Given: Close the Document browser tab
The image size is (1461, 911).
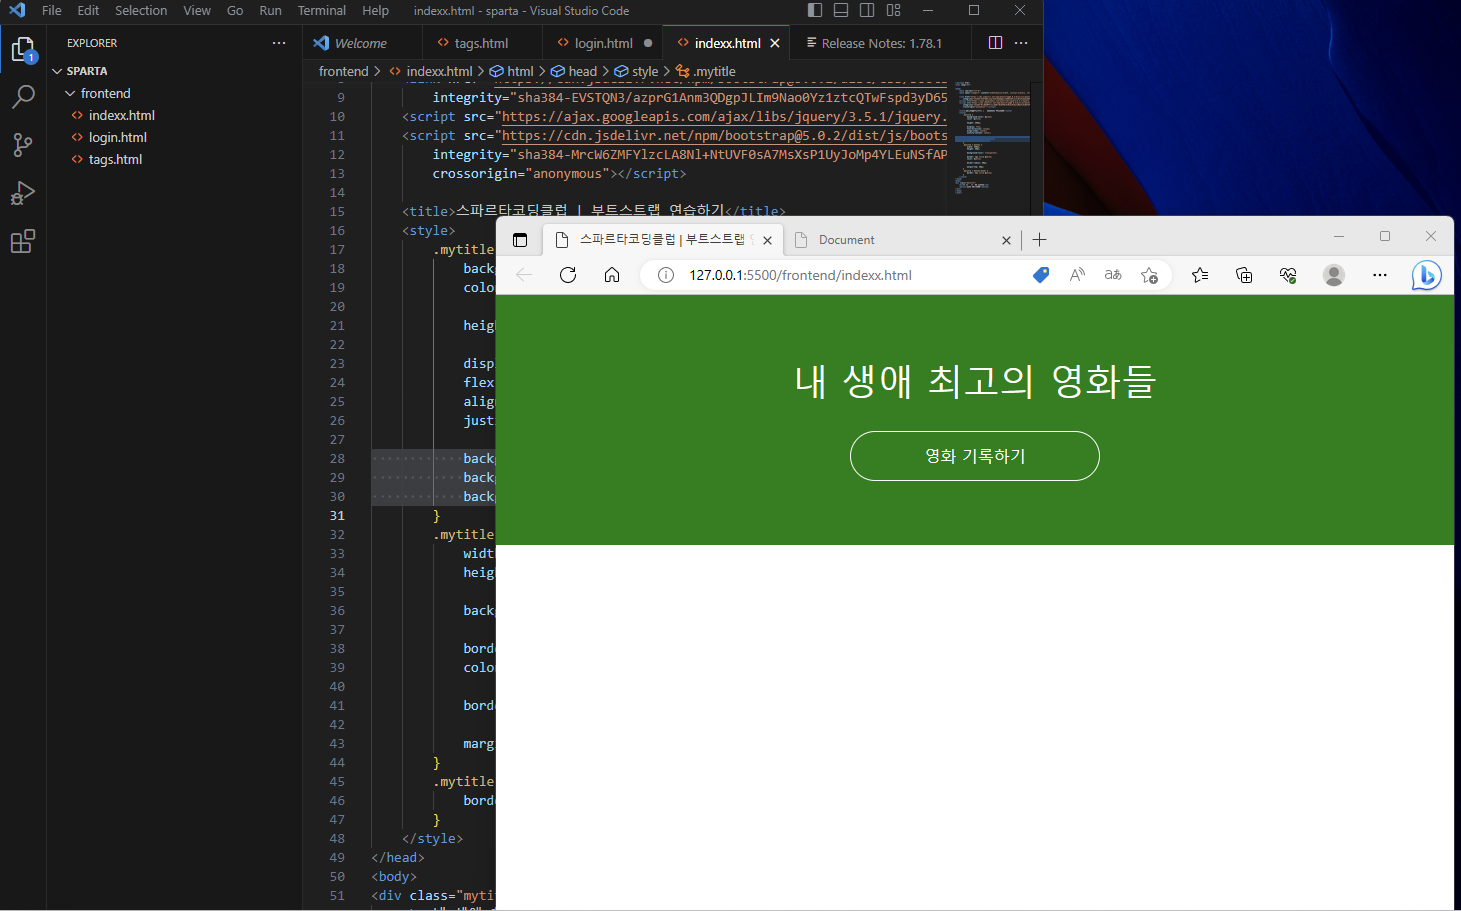Looking at the screenshot, I should [1006, 240].
